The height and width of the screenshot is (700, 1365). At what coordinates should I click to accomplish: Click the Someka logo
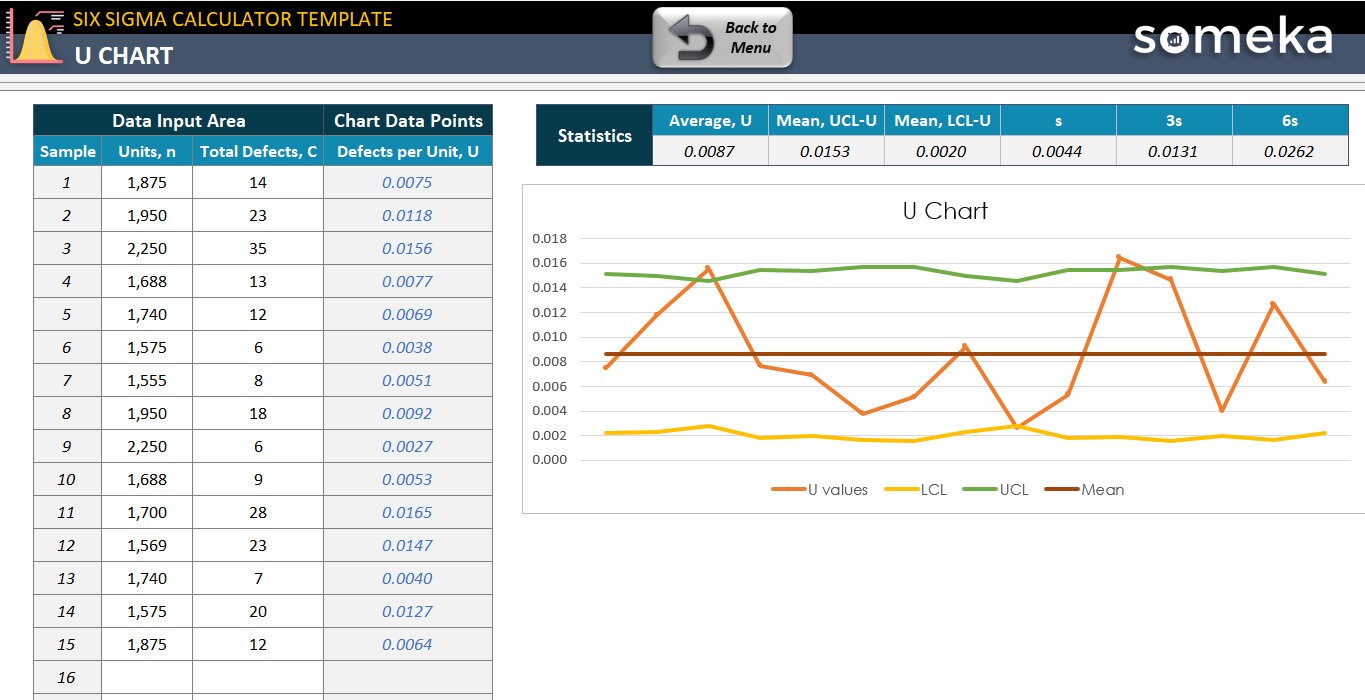click(1232, 37)
